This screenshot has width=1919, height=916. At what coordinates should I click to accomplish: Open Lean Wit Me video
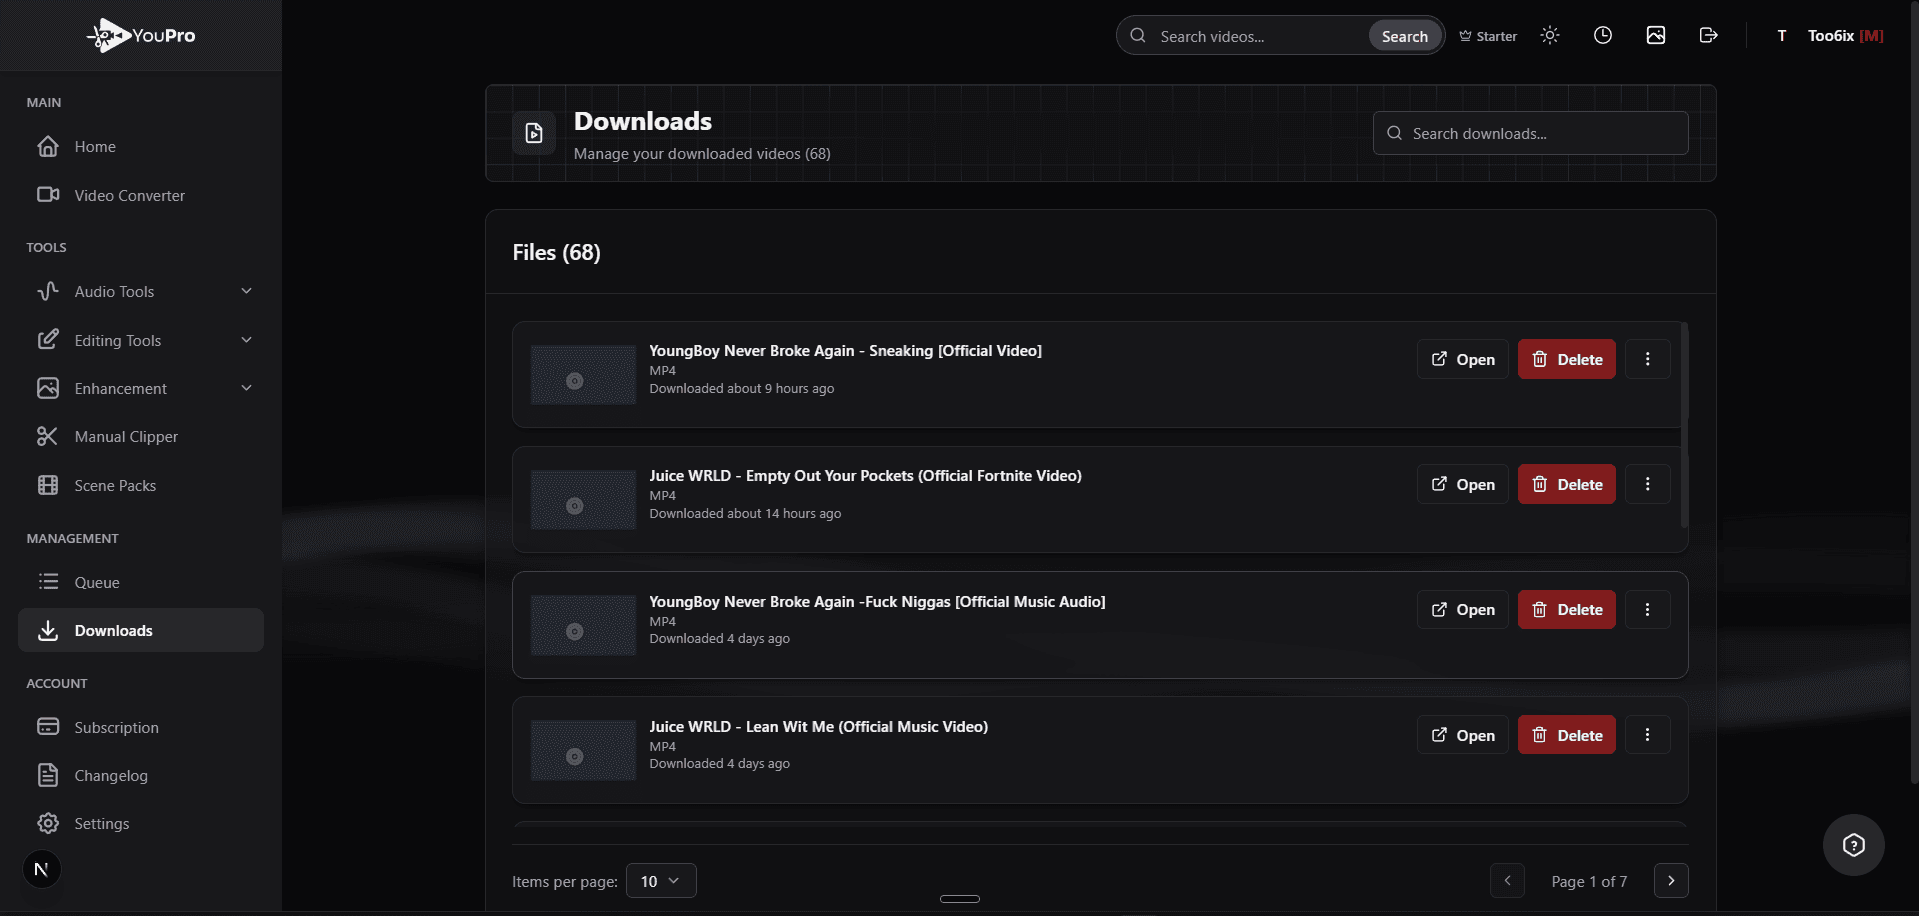pos(1462,735)
